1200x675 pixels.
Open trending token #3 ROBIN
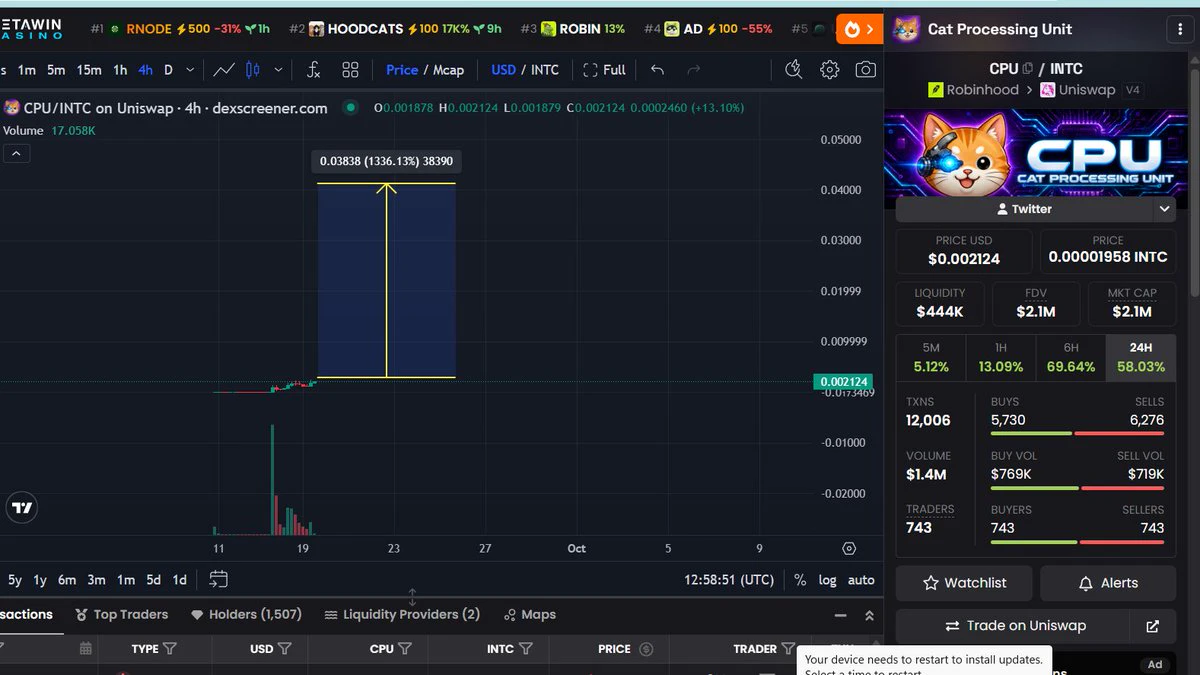coord(572,29)
